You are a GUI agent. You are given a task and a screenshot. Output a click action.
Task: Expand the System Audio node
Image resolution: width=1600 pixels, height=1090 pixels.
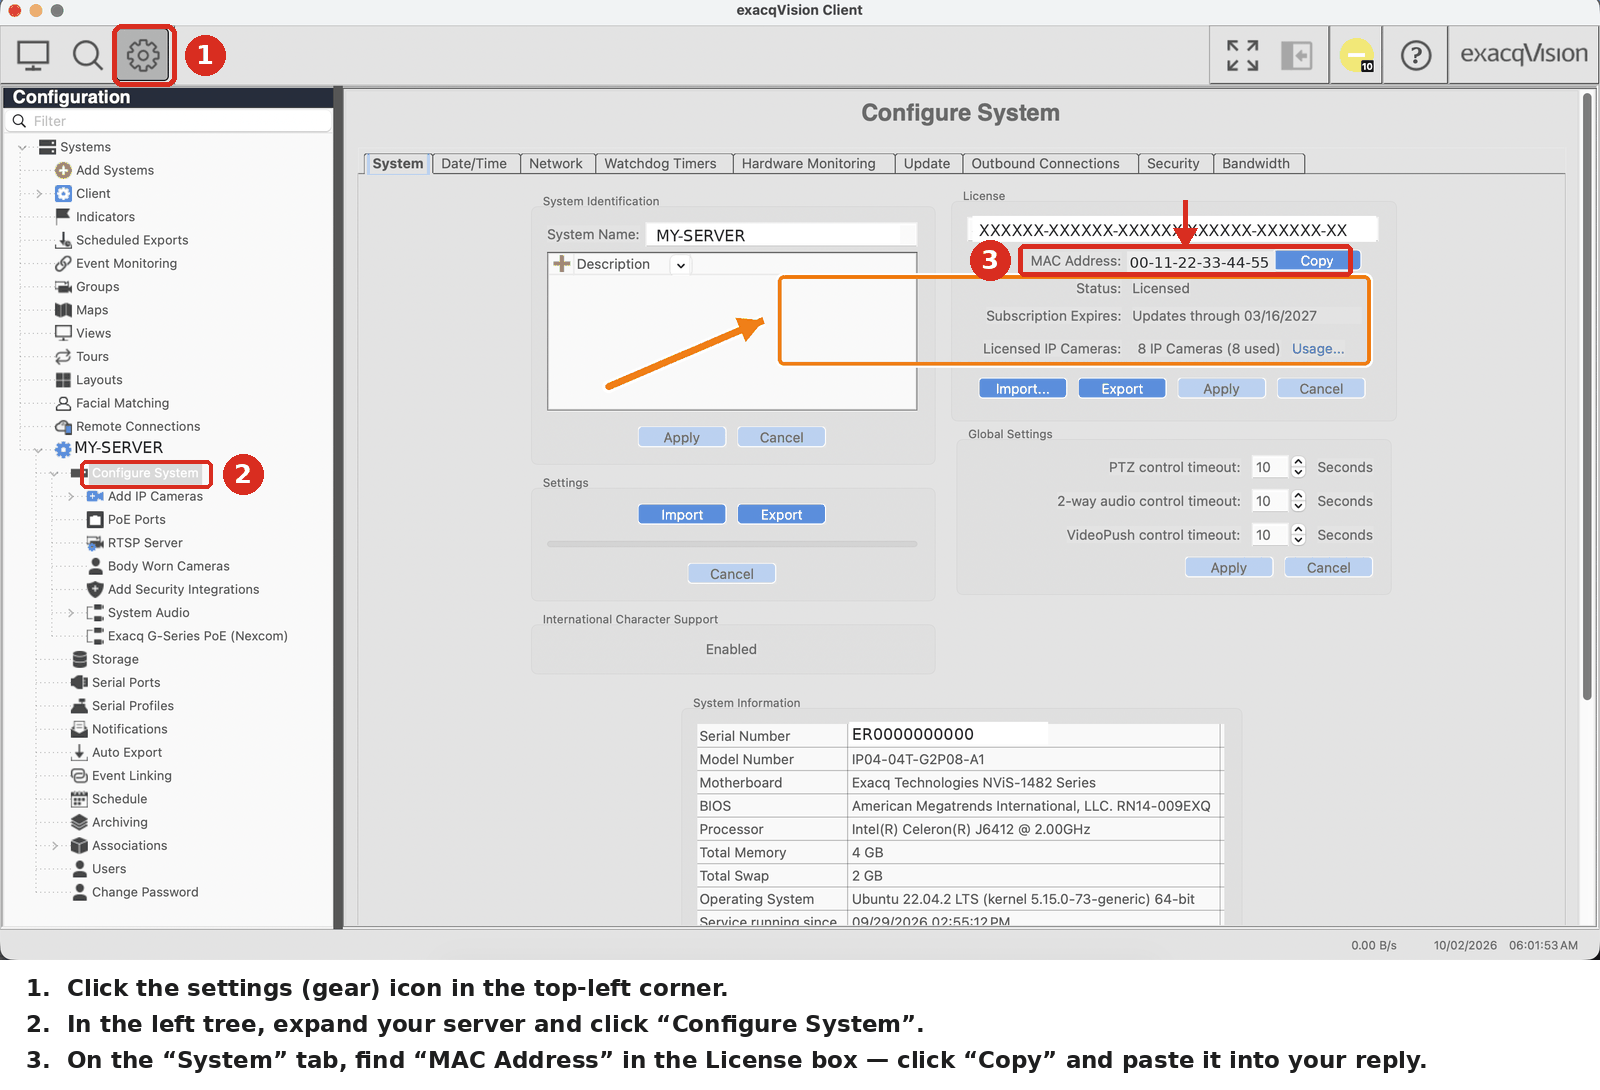tap(71, 613)
